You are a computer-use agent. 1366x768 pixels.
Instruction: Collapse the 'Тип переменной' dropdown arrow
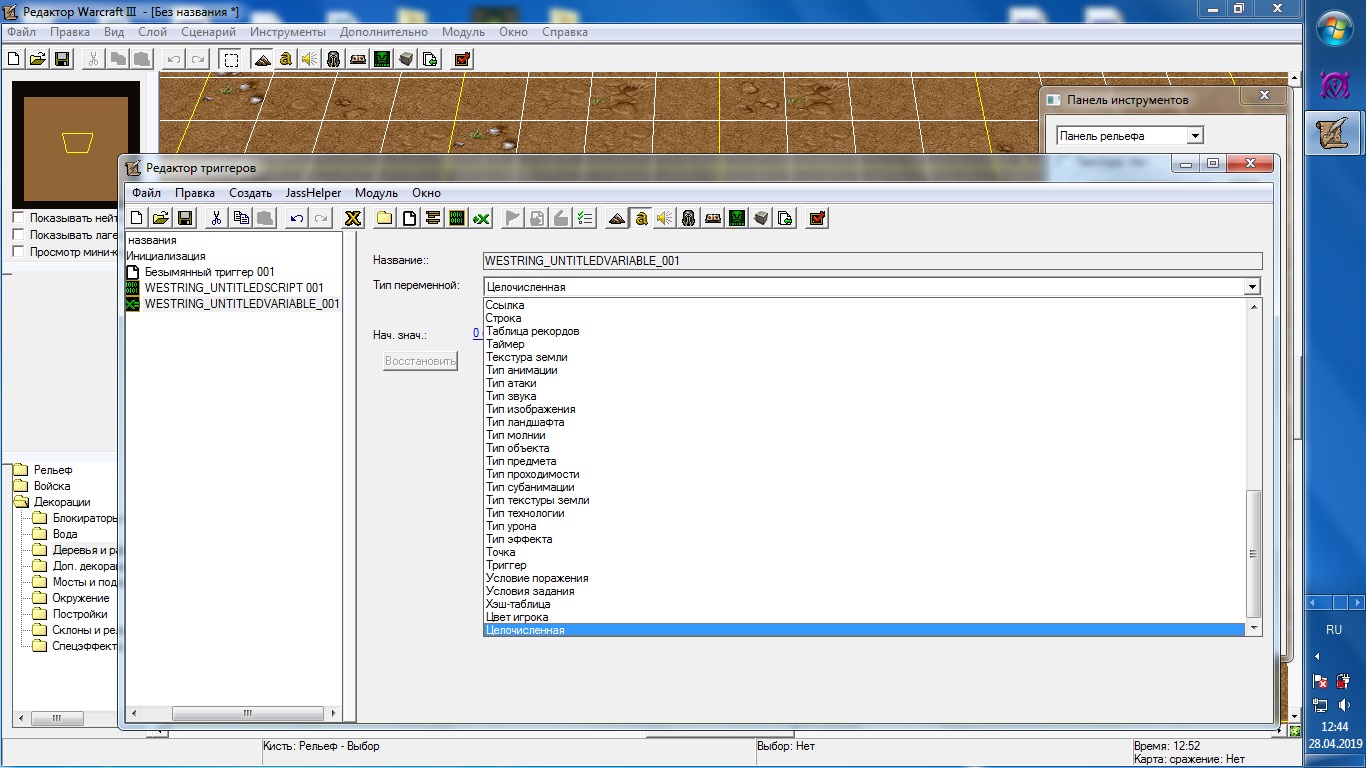coord(1252,287)
